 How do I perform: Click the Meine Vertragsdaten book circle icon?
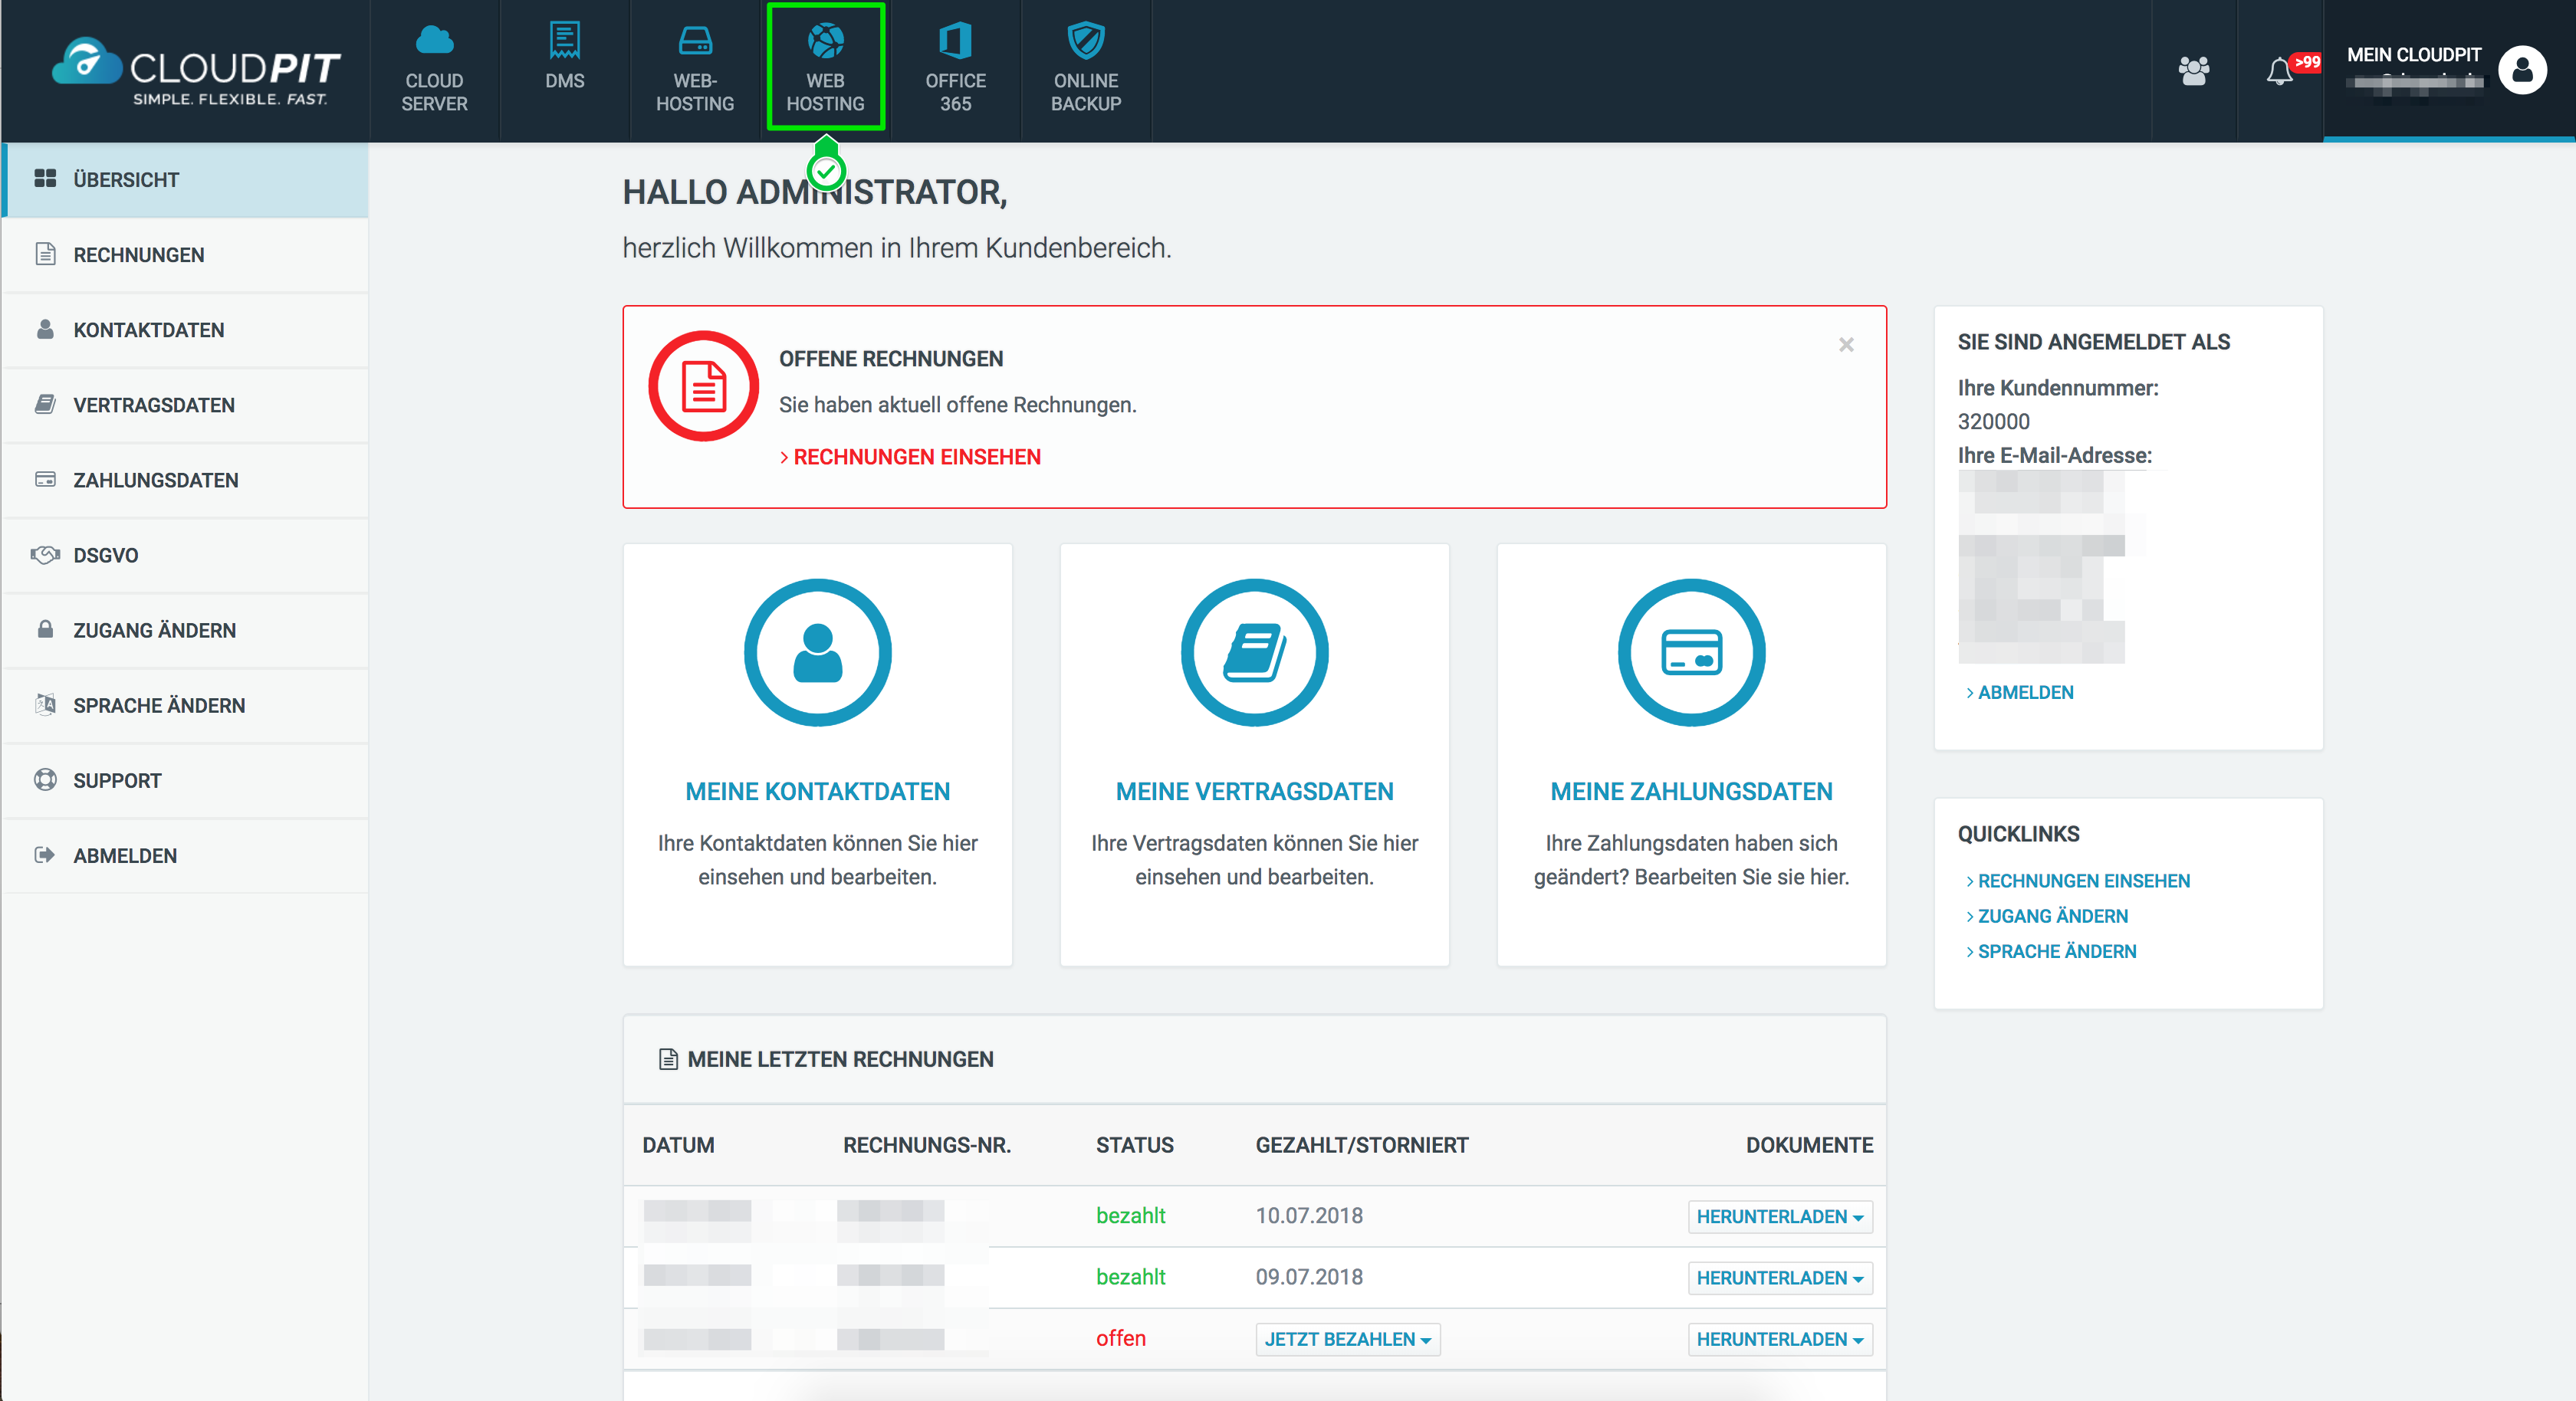1254,653
